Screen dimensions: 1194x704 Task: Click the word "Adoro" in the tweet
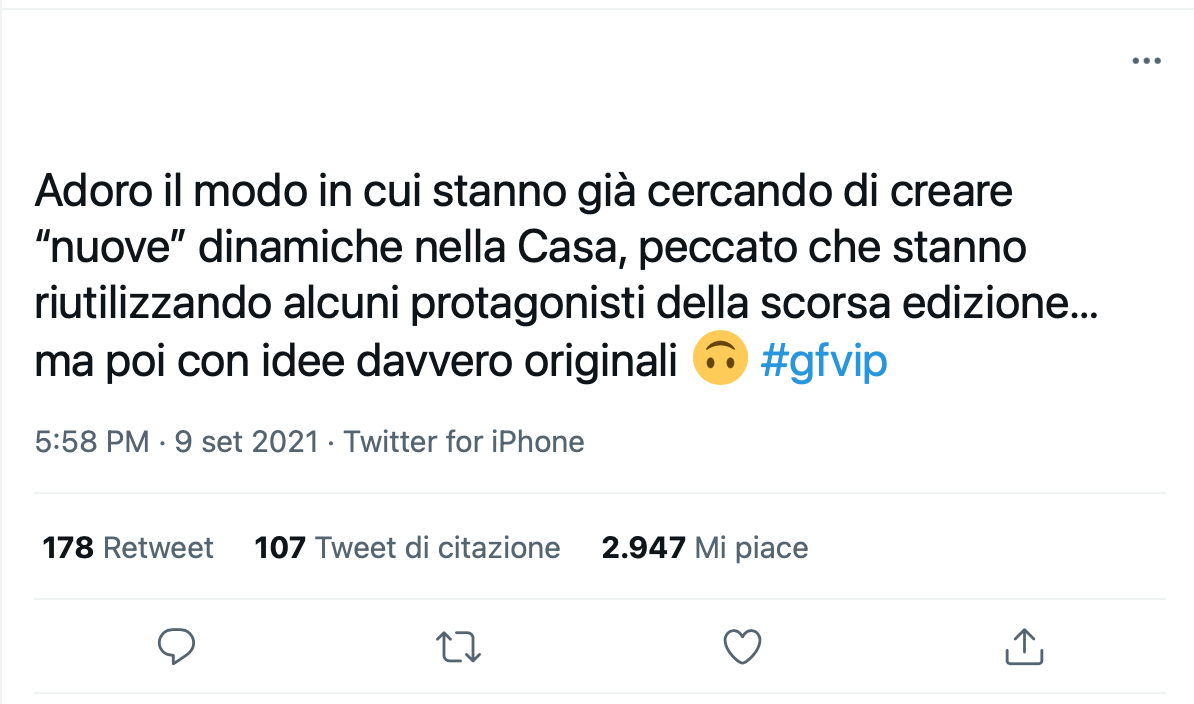[x=96, y=190]
